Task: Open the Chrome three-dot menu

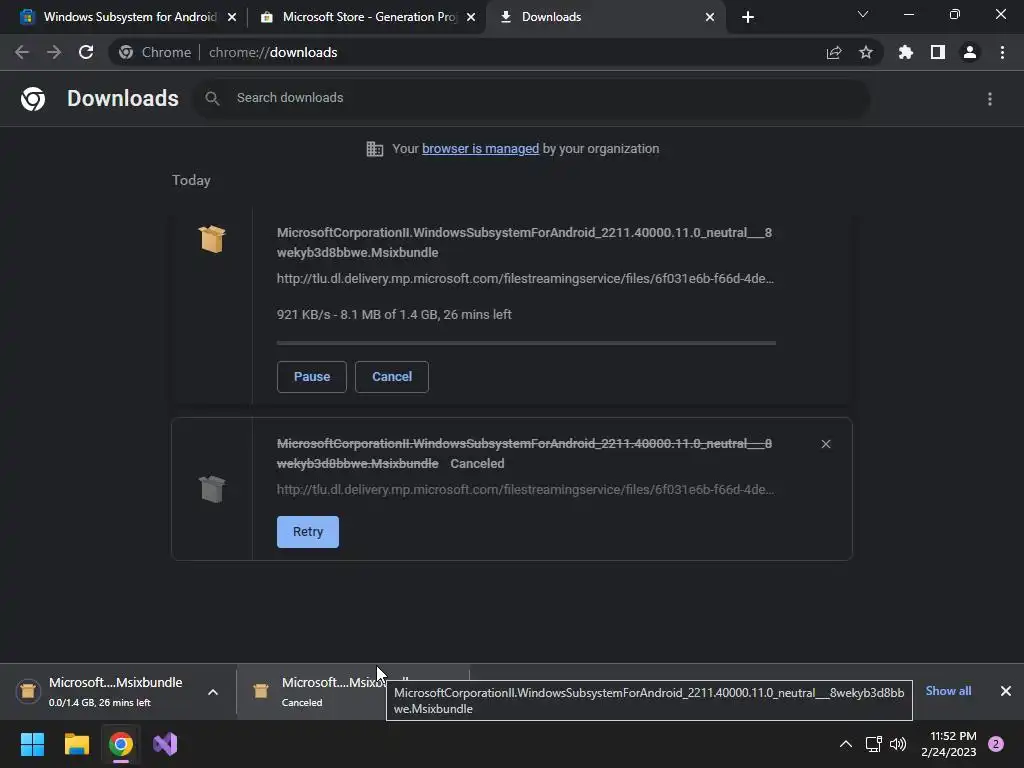Action: tap(1002, 52)
